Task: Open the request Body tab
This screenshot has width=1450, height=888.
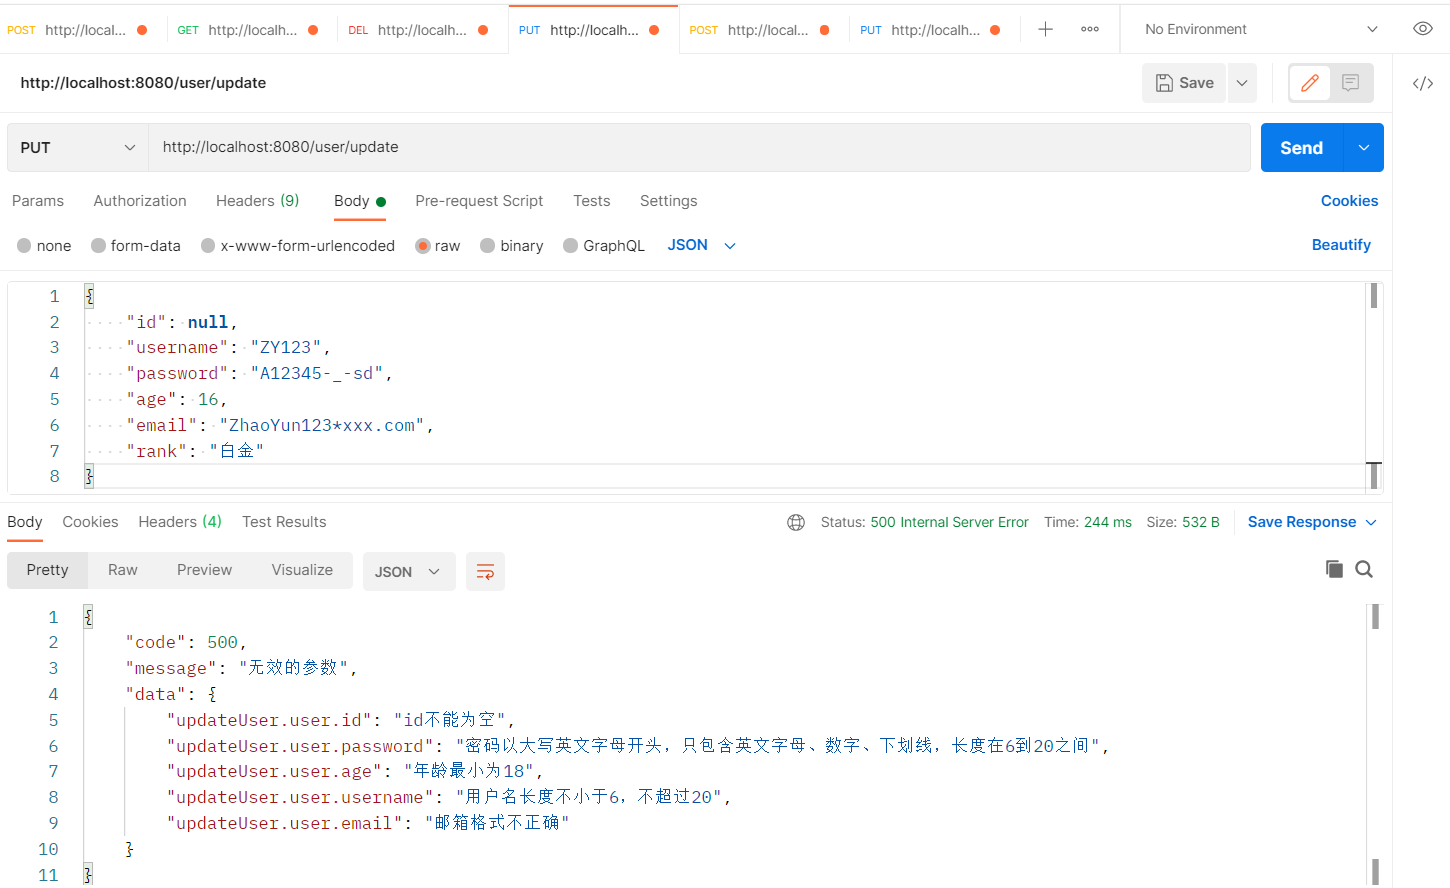Action: pos(360,201)
